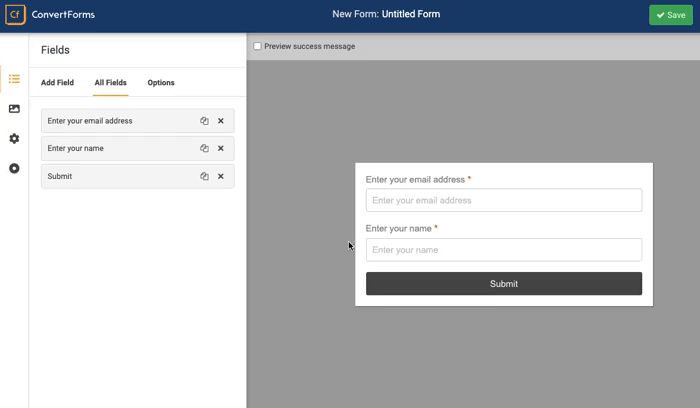Screen dimensions: 700x408
Task: Open the circle dot sidebar icon
Action: (x=14, y=169)
